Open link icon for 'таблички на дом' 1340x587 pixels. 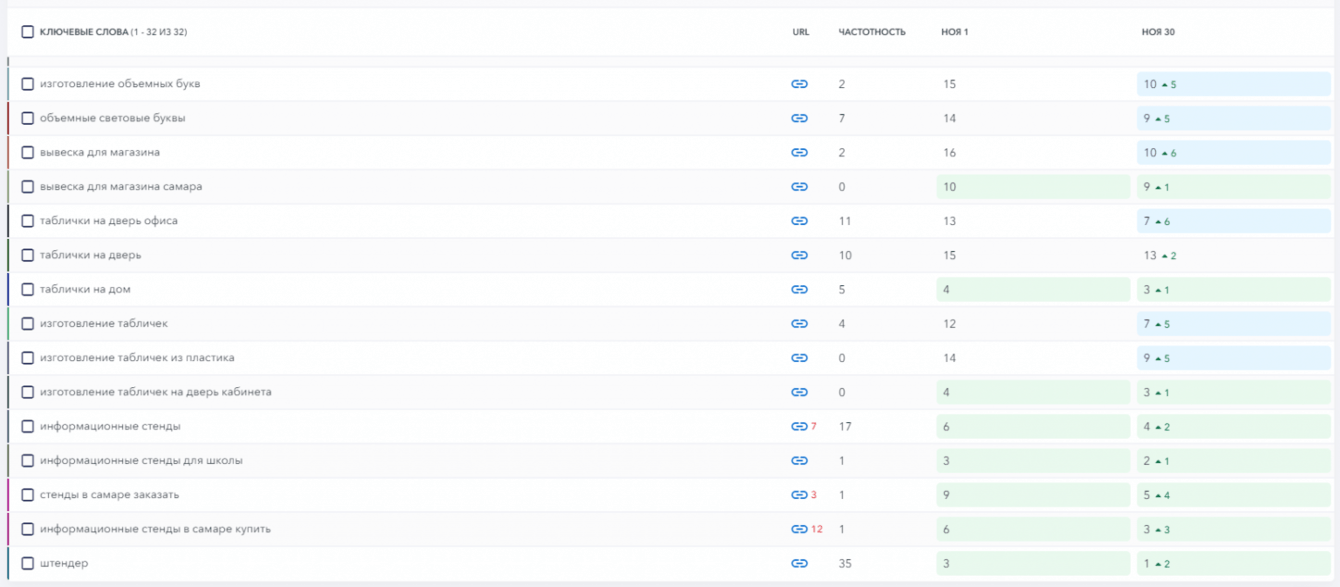pos(799,289)
